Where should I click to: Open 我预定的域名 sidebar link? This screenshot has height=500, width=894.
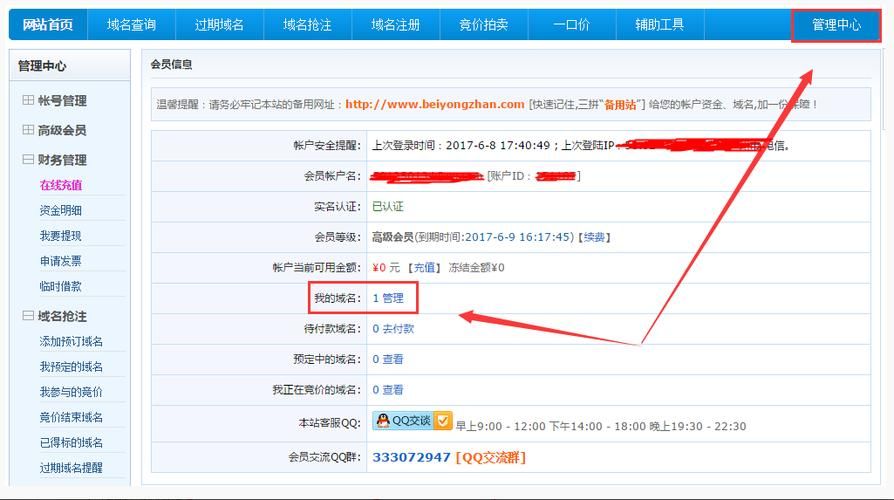click(x=71, y=367)
